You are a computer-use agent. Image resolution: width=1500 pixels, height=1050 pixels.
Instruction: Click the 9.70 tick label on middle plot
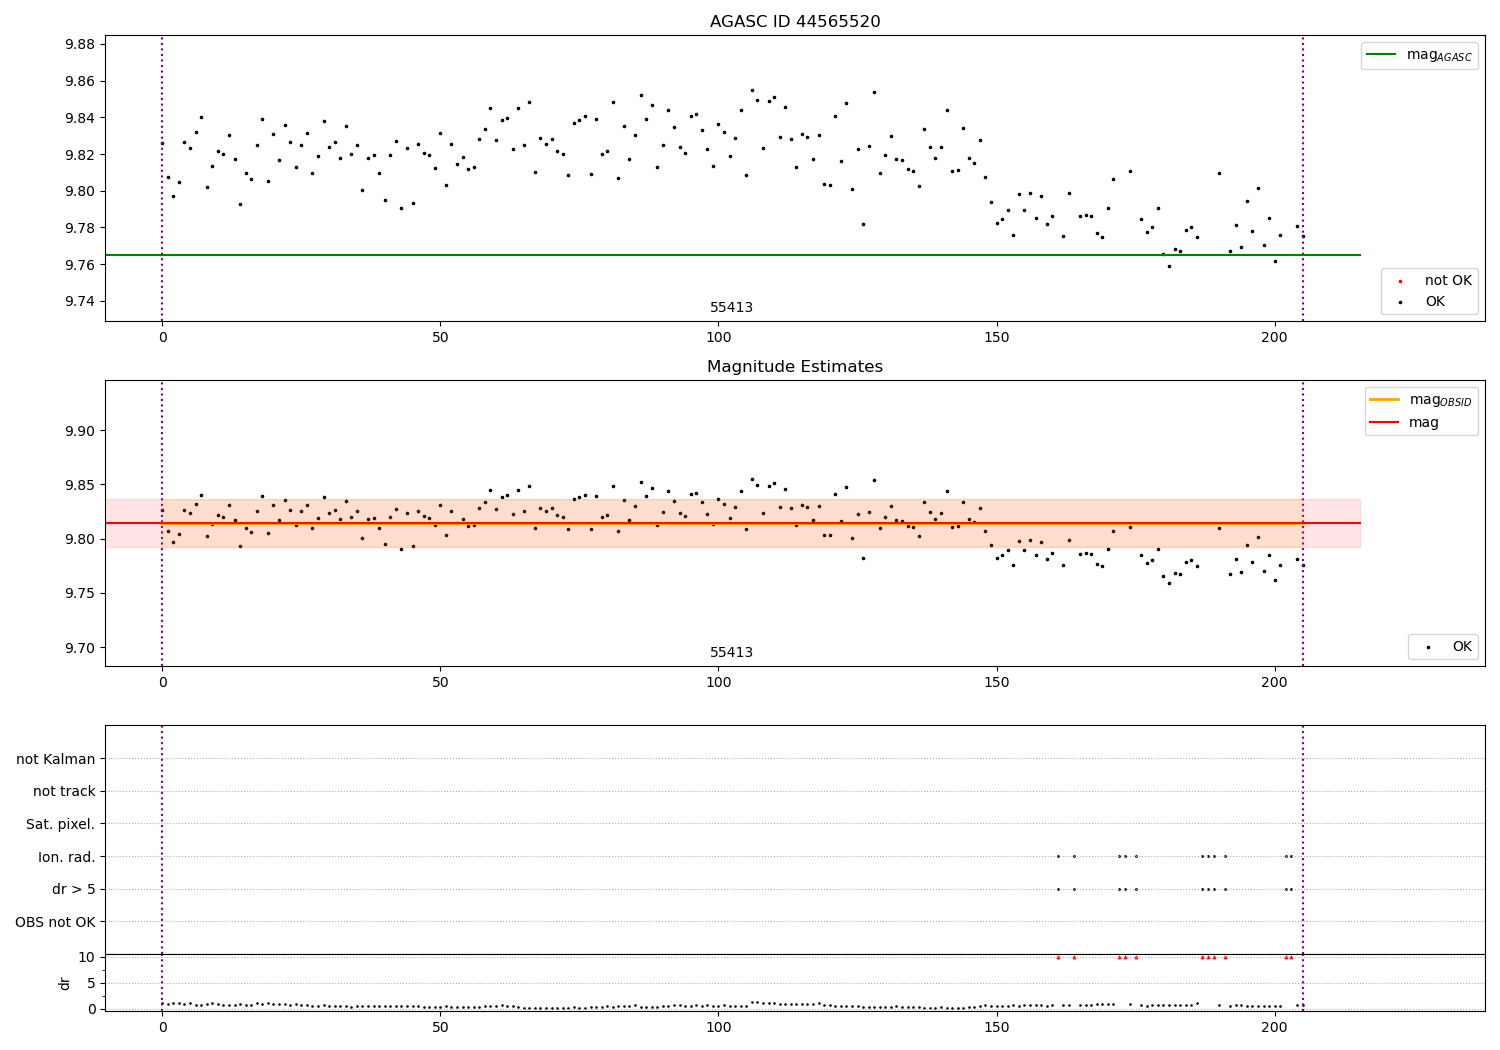tap(79, 648)
